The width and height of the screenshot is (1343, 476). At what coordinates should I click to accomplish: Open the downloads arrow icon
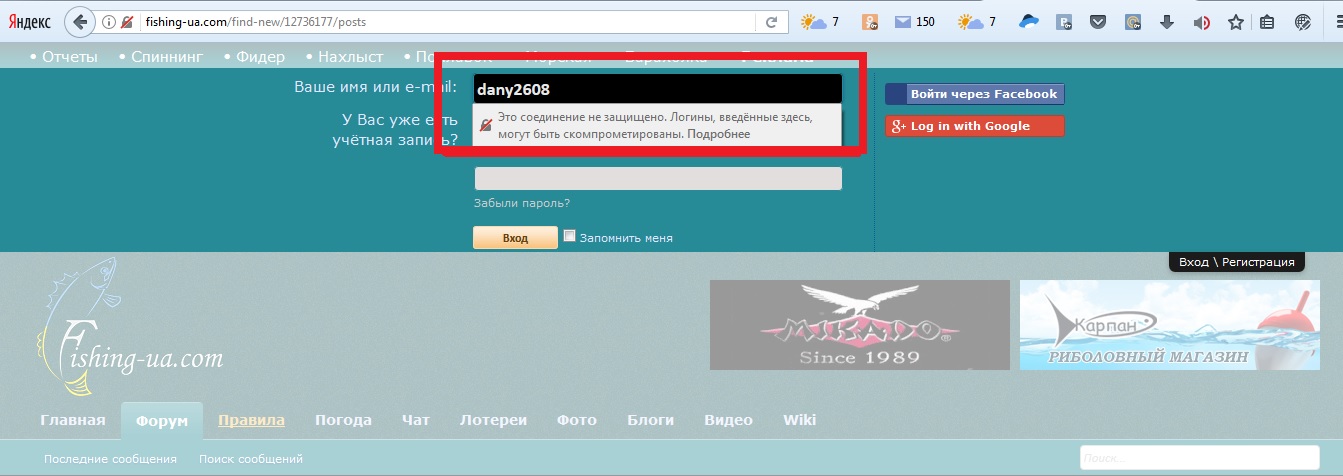click(x=1166, y=22)
